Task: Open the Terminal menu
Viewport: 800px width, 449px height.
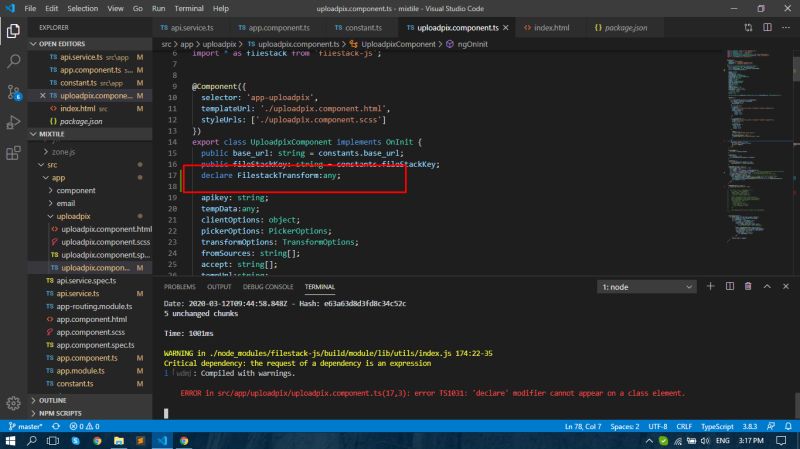Action: [189, 9]
